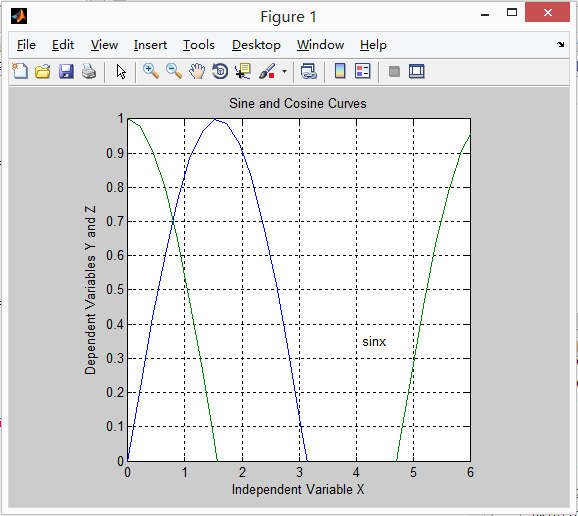Open the View menu
Screen dimensions: 578x516
click(104, 45)
